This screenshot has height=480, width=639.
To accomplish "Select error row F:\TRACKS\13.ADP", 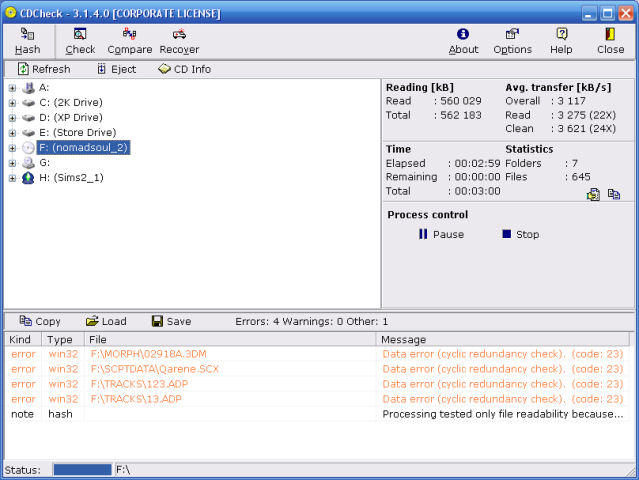I will tap(317, 399).
